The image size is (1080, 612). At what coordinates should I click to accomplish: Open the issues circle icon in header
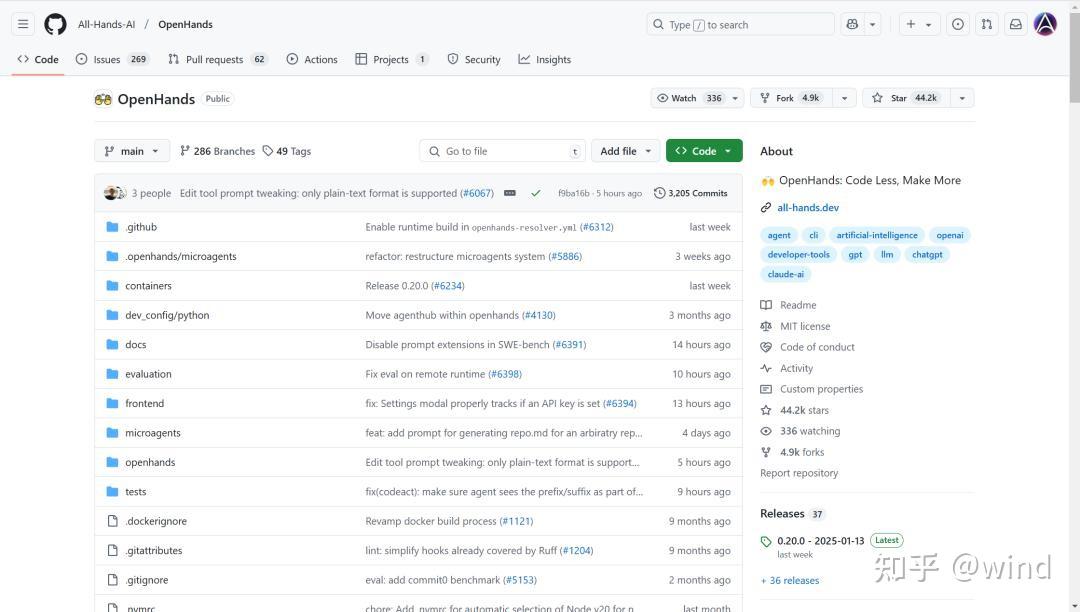tap(957, 24)
